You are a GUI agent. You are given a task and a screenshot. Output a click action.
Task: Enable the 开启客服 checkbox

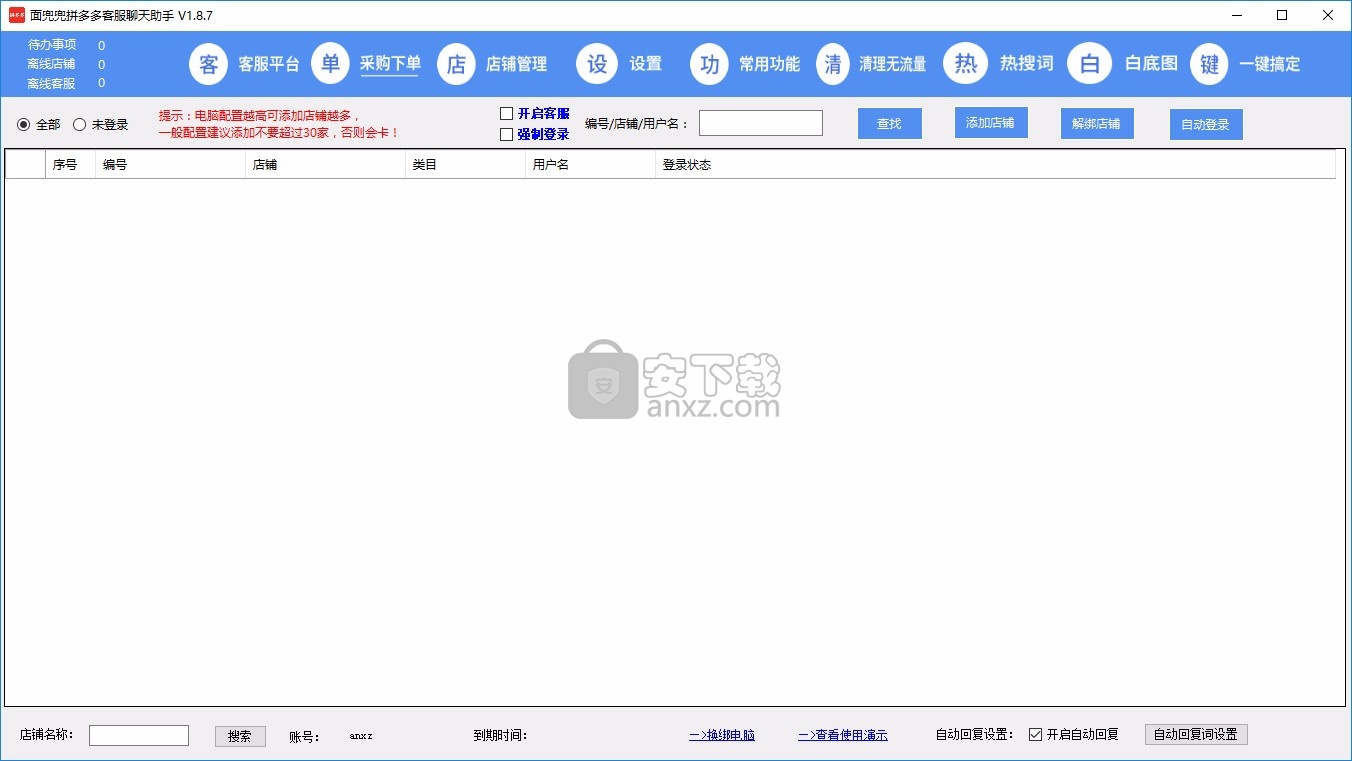[506, 114]
